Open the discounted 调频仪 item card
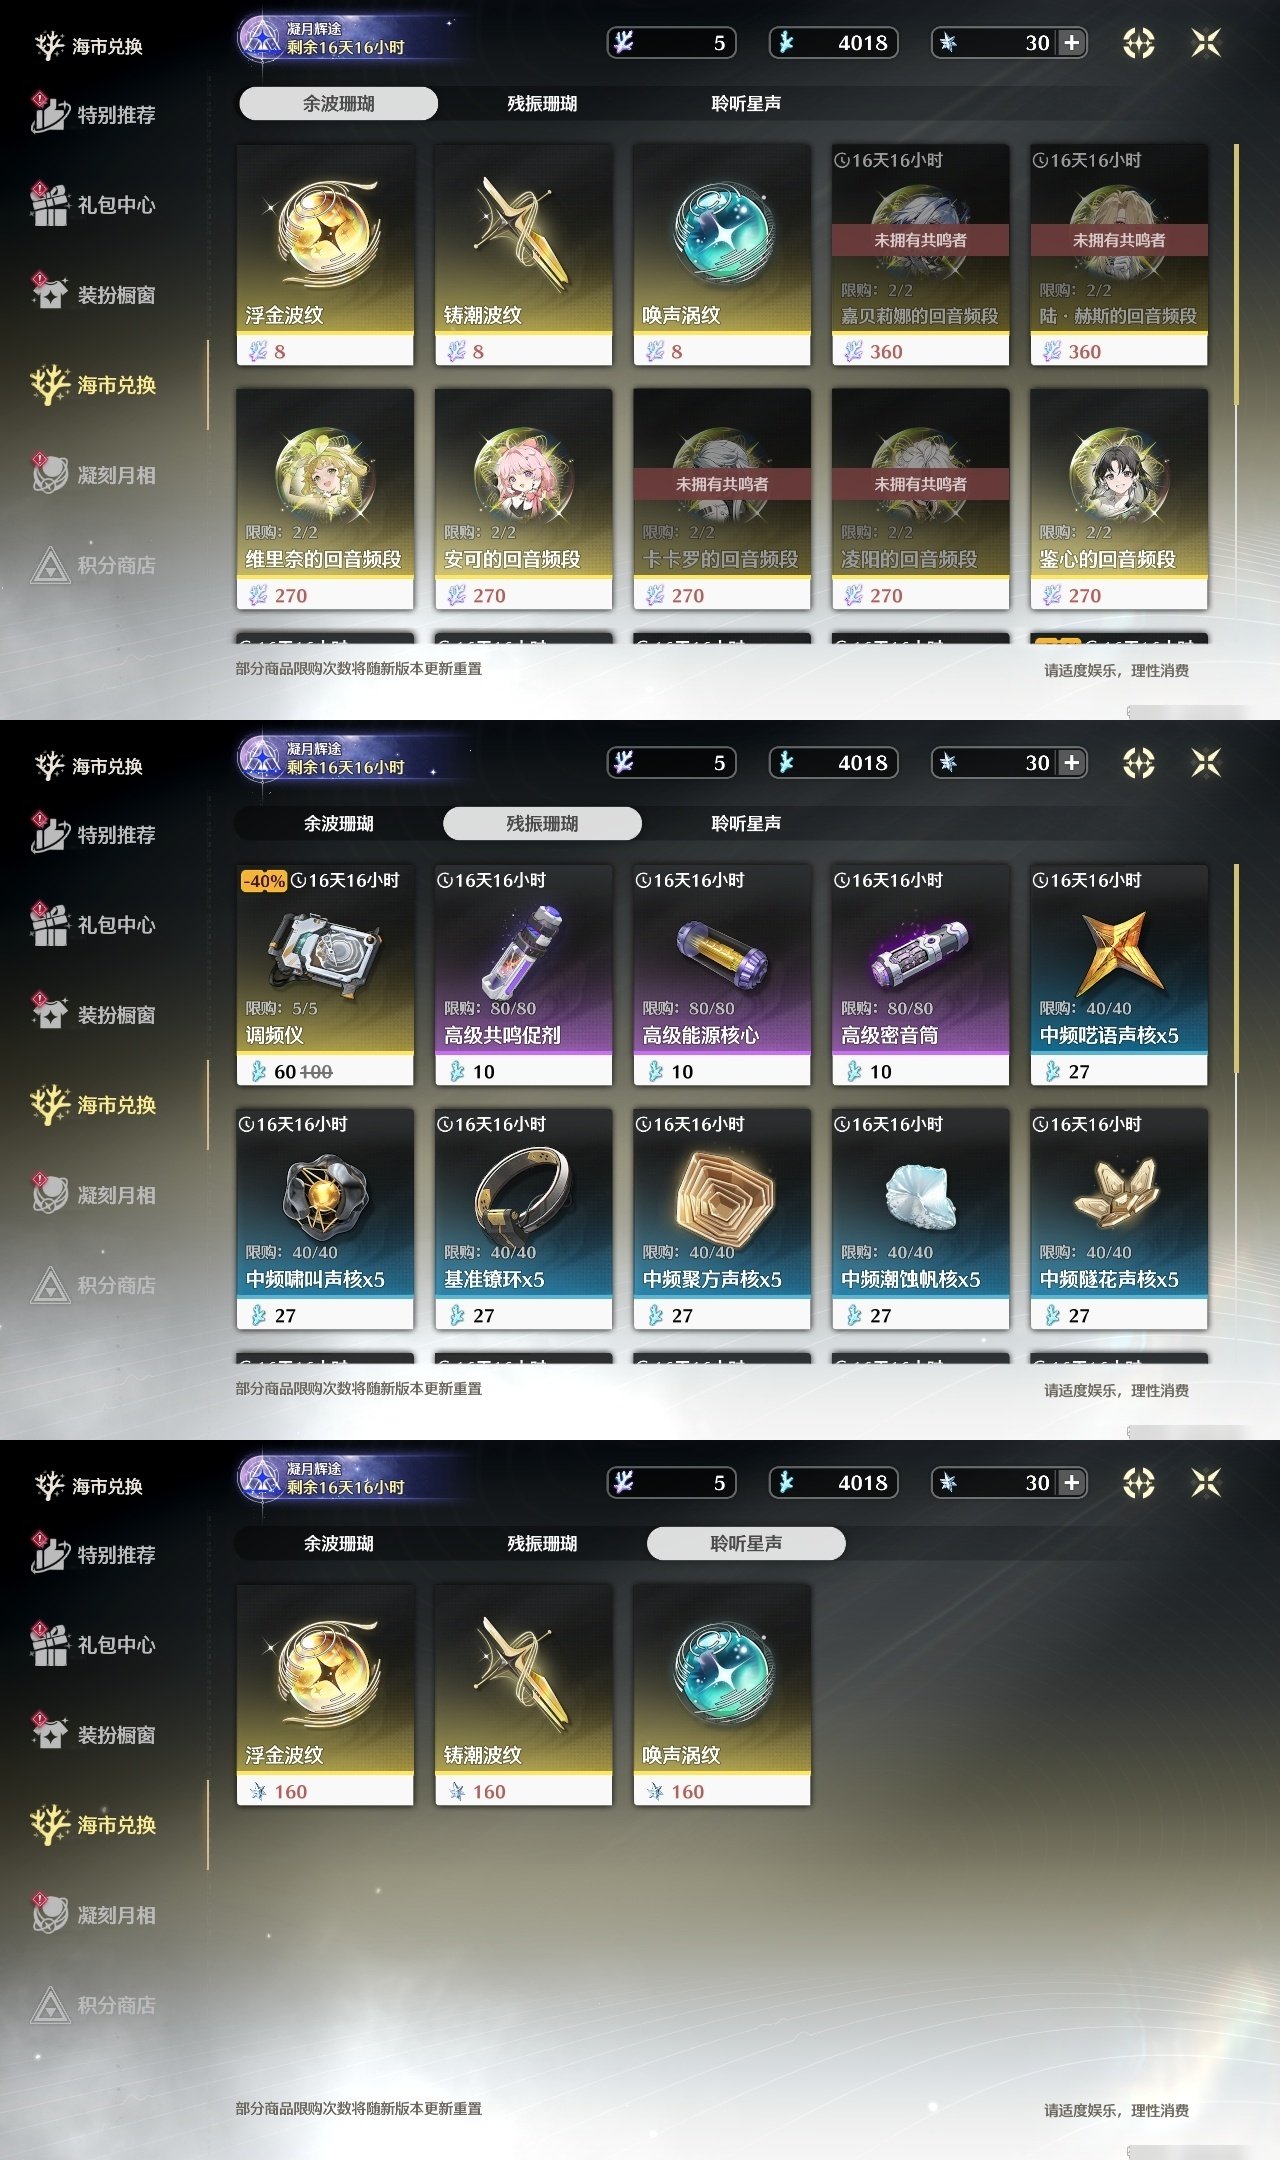The width and height of the screenshot is (1280, 2160). click(x=325, y=975)
